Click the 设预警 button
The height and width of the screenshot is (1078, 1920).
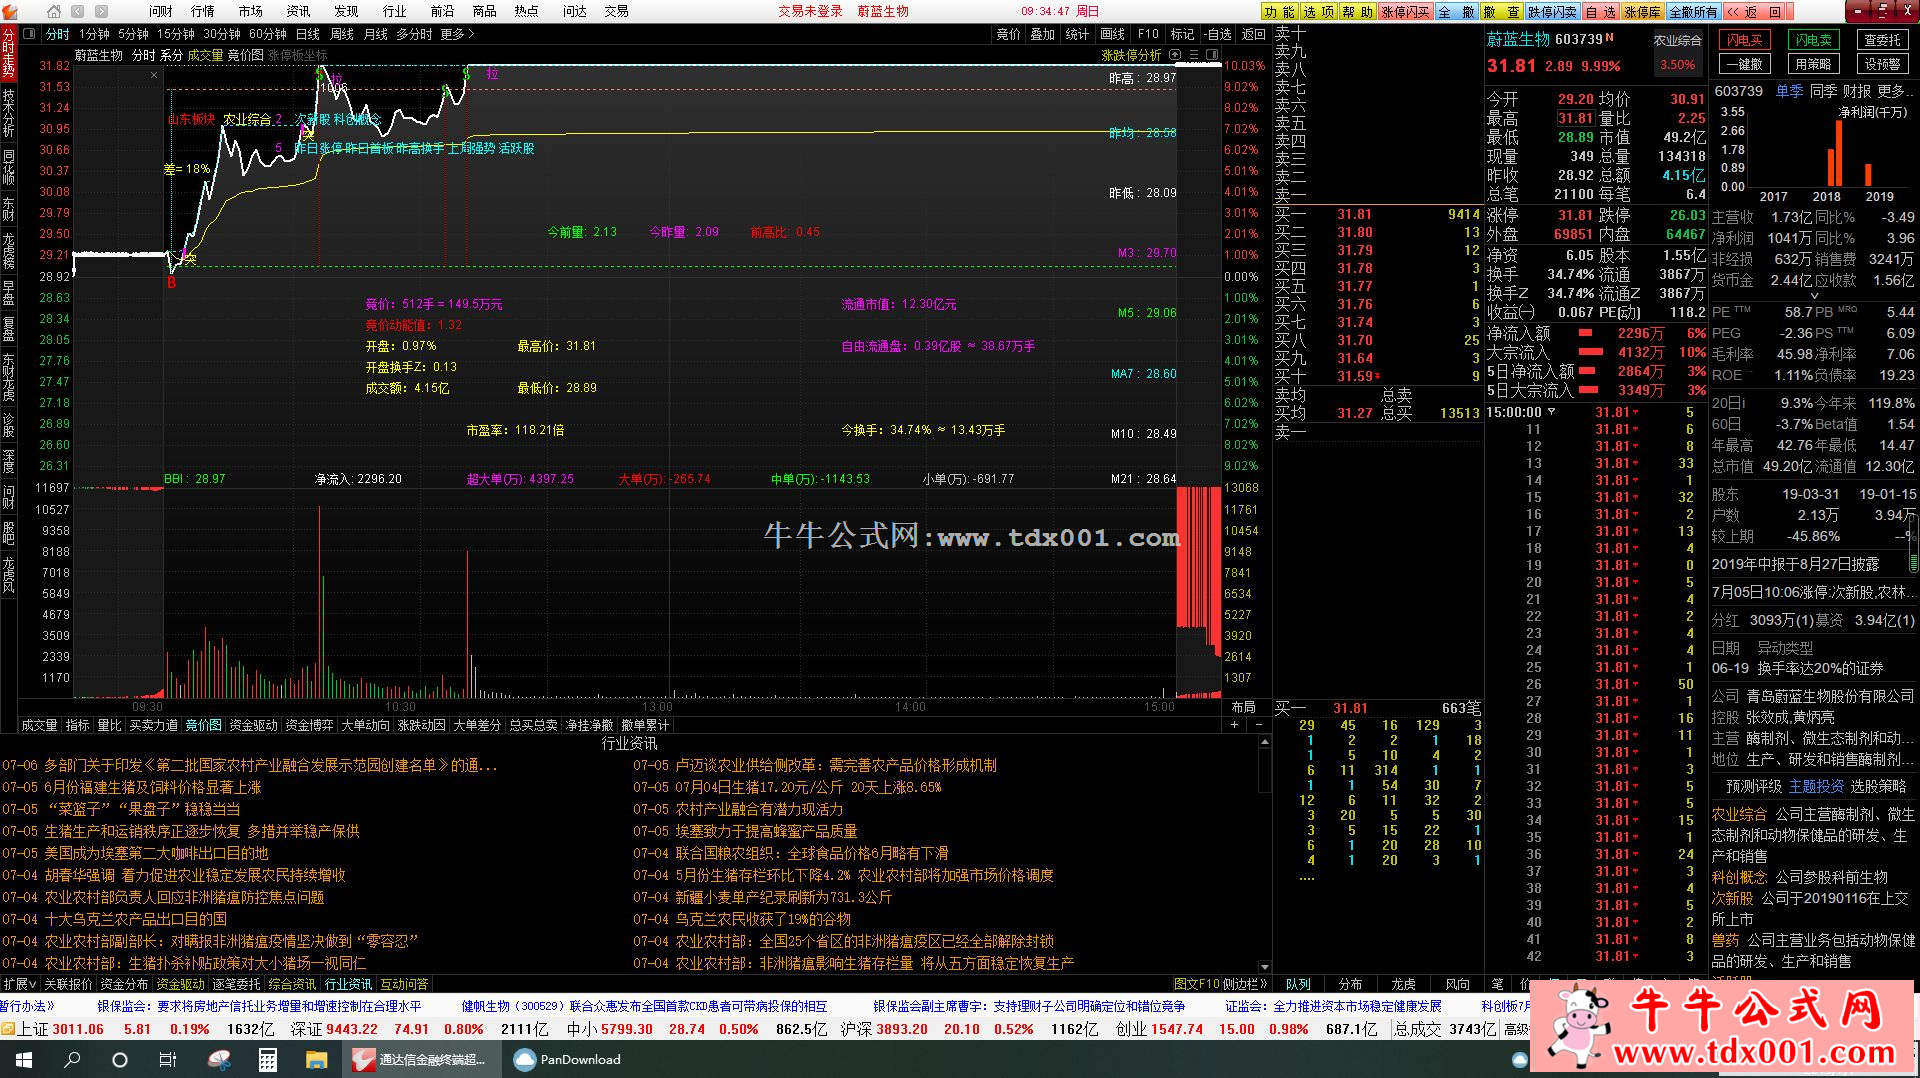[x=1882, y=64]
